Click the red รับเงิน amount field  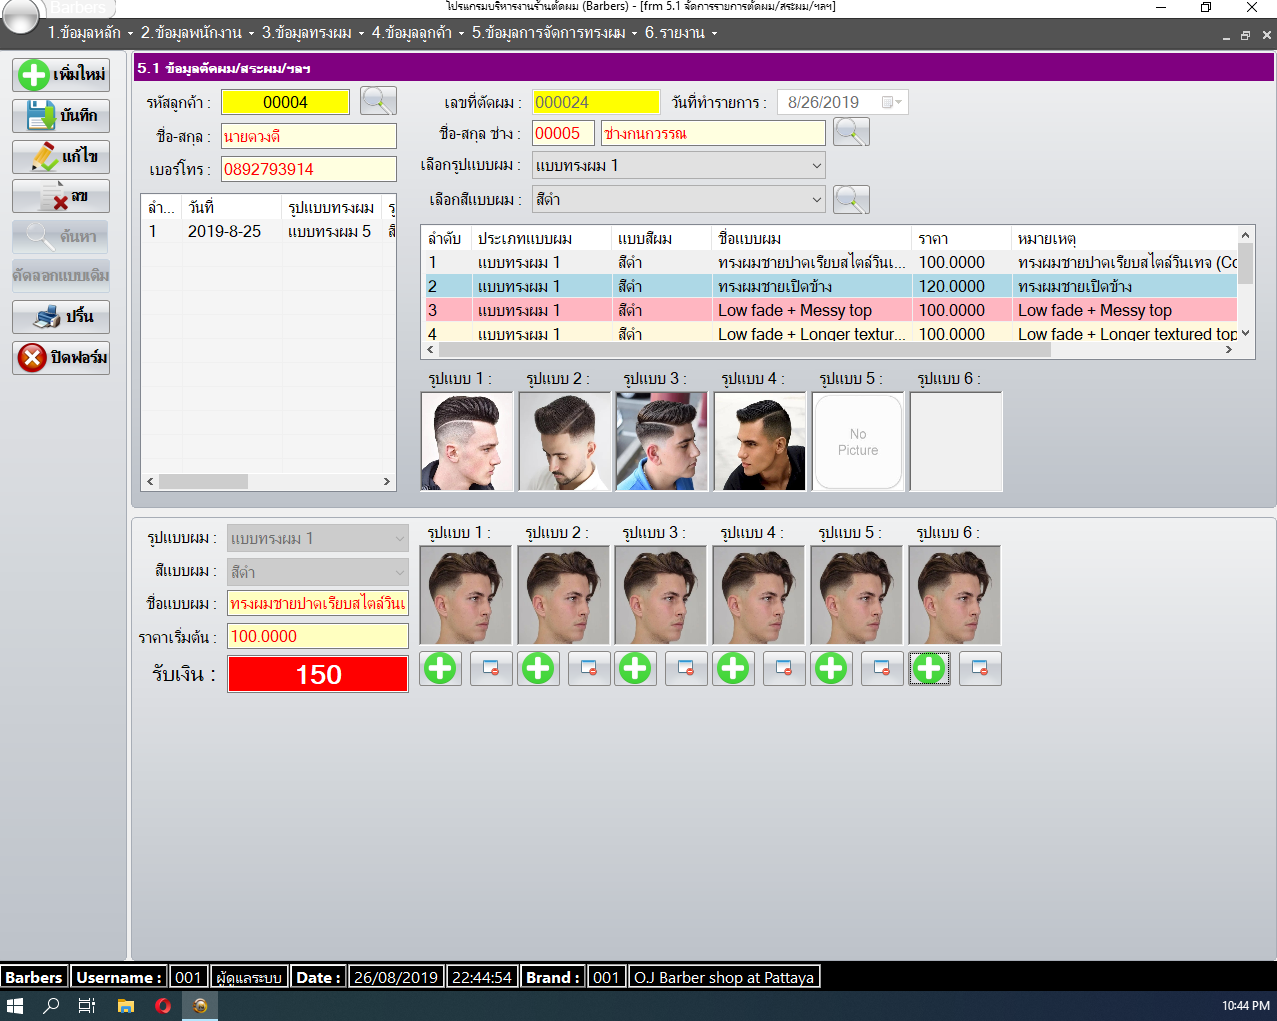(318, 675)
